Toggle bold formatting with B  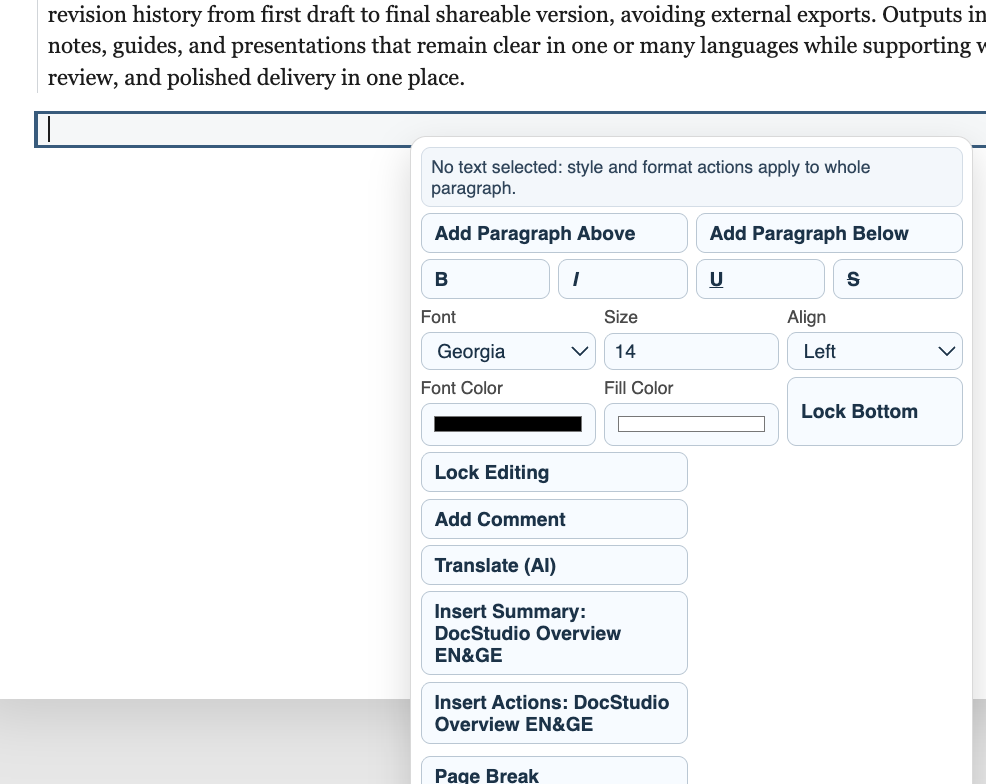pos(485,279)
